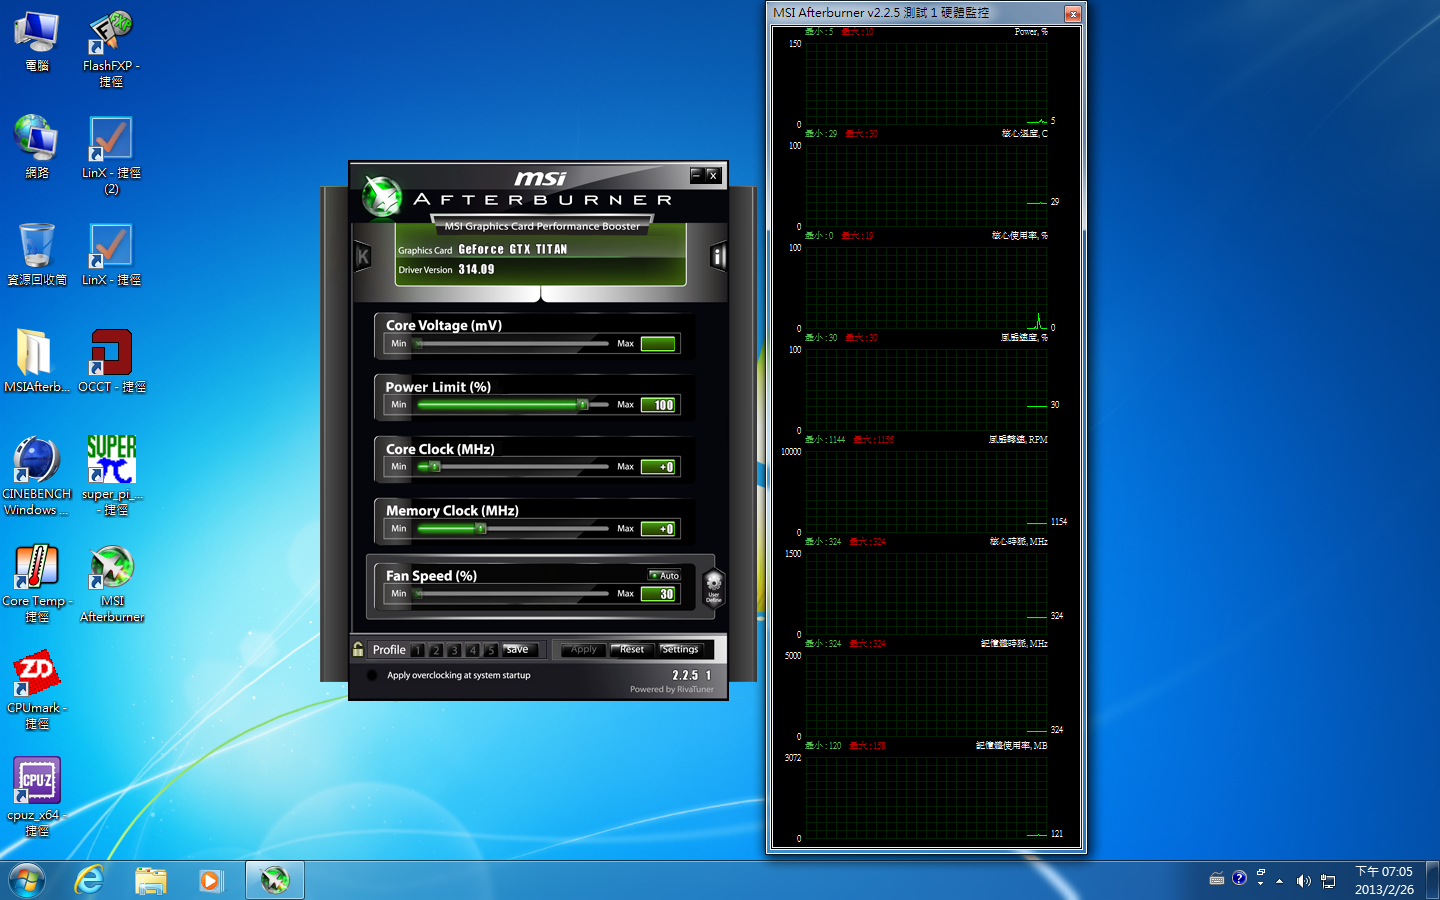Toggle Apply overclocking at system startup
The width and height of the screenshot is (1440, 900).
pyautogui.click(x=372, y=675)
